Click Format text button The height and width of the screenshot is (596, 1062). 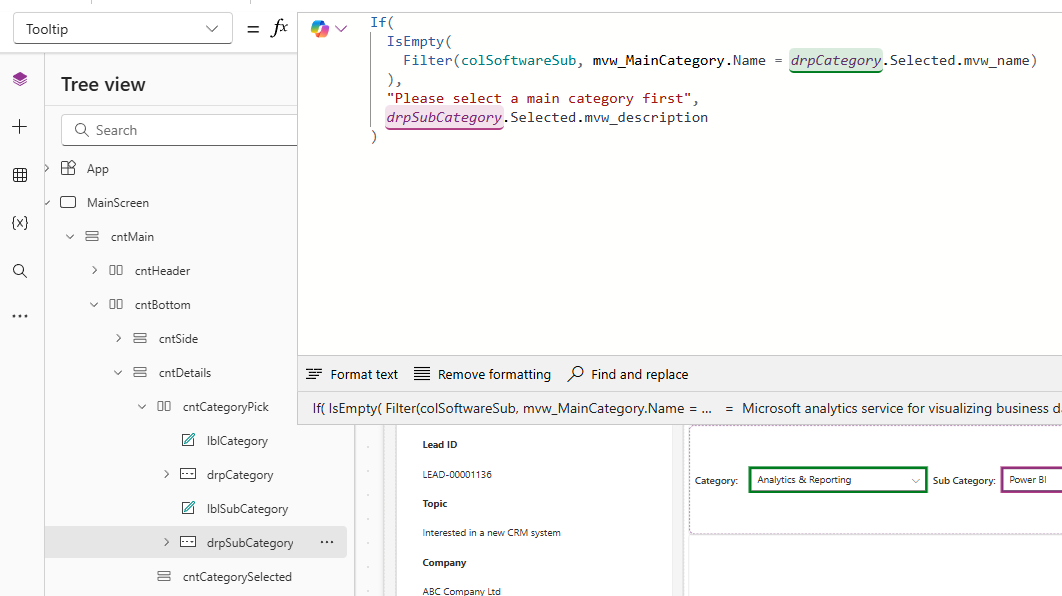(352, 374)
